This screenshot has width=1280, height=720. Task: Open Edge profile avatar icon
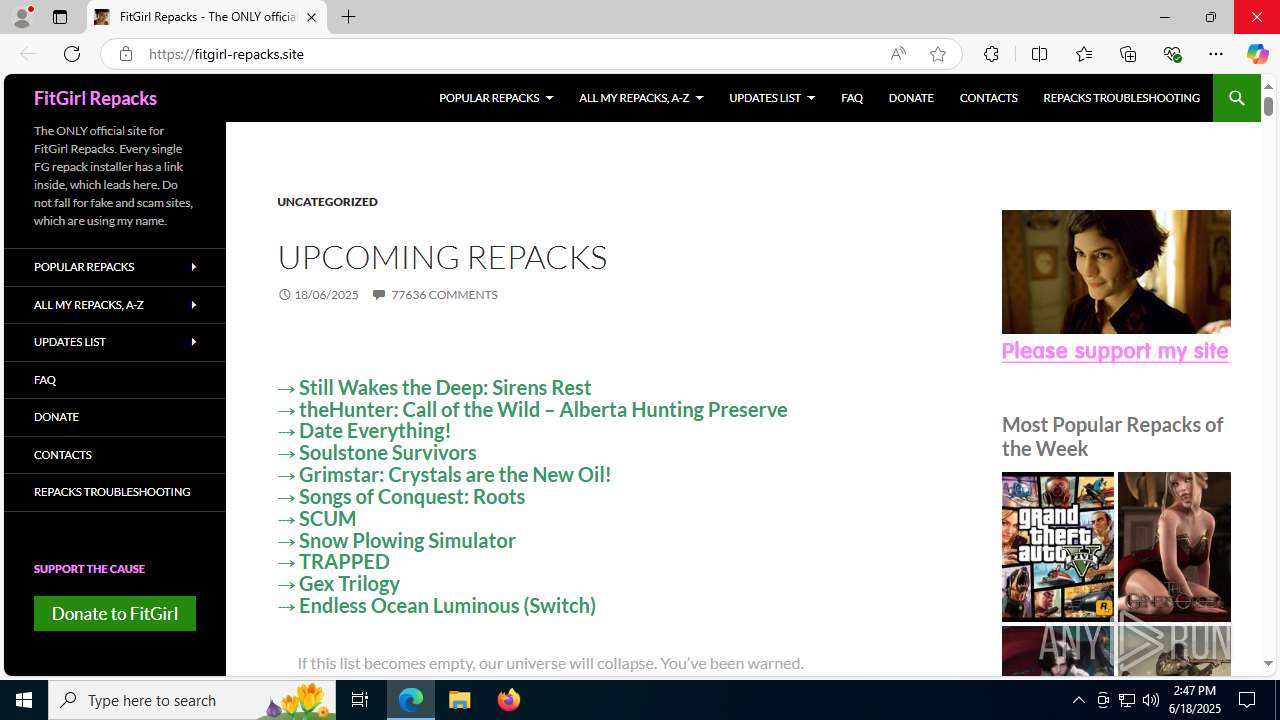point(22,17)
